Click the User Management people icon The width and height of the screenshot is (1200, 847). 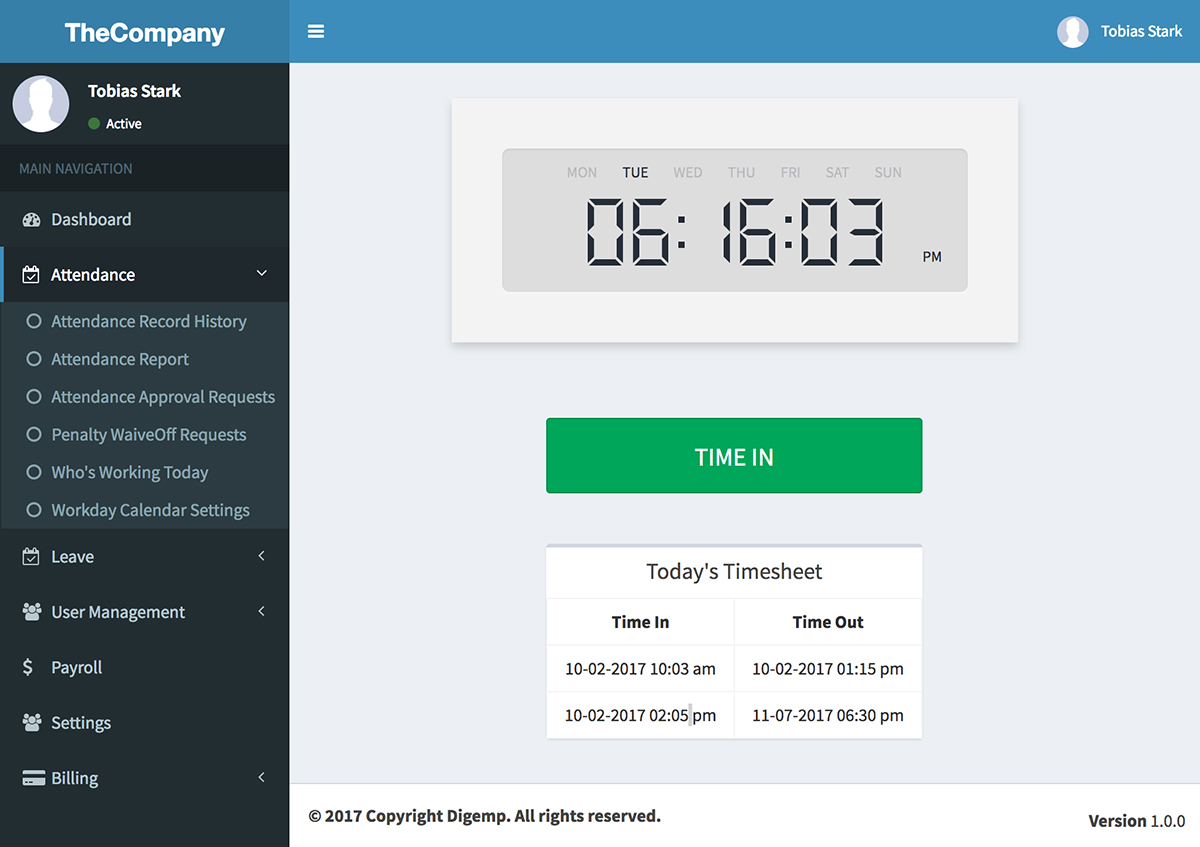pos(31,612)
